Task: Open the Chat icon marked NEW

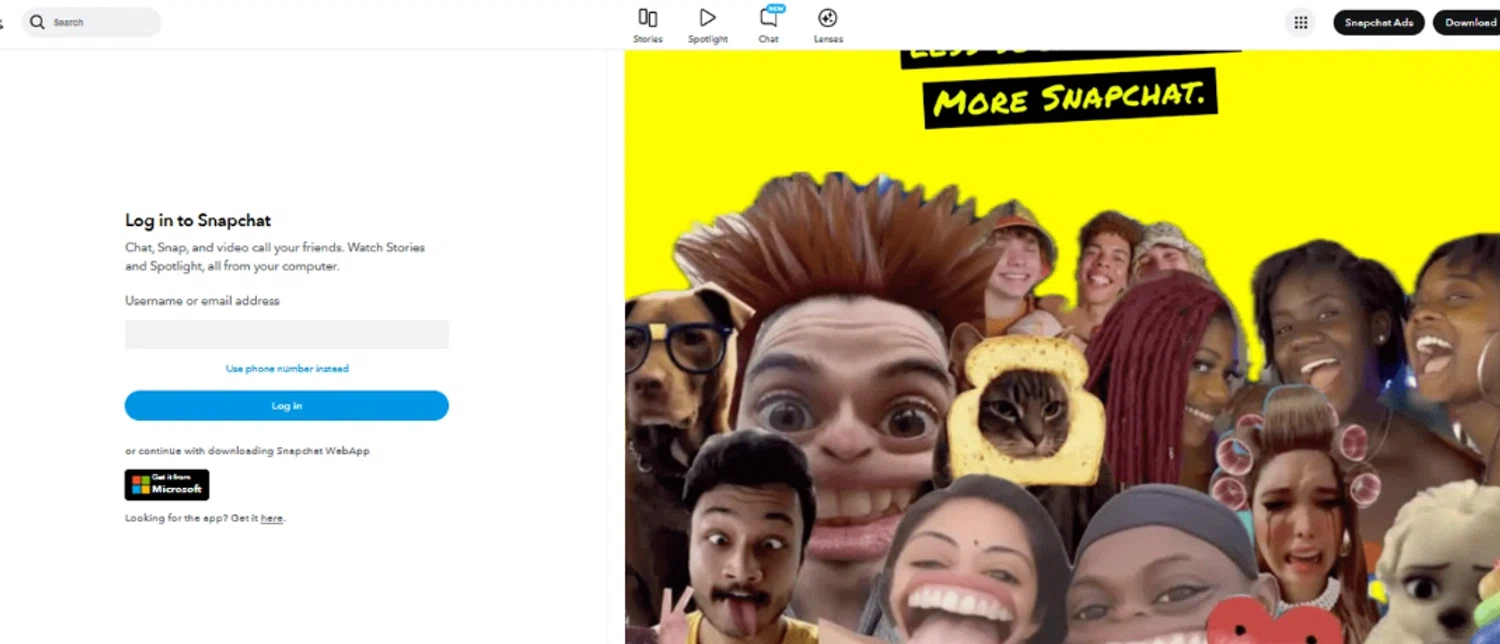Action: [x=769, y=17]
